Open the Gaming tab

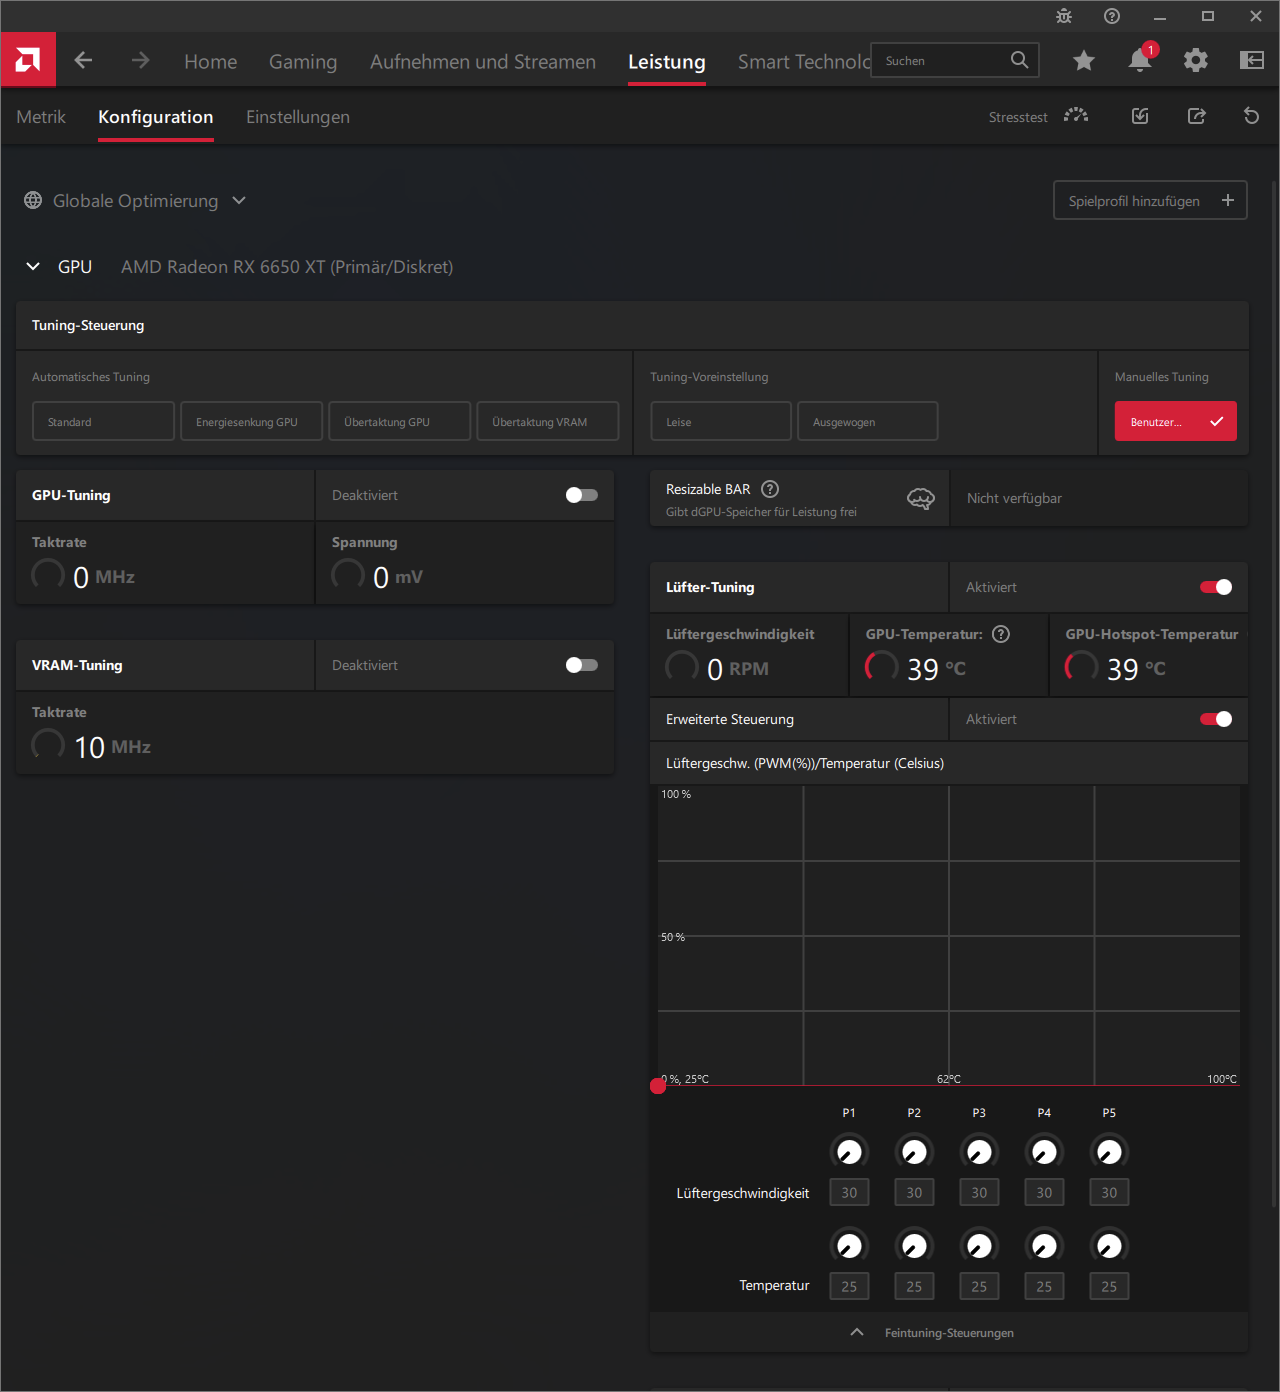coord(303,62)
